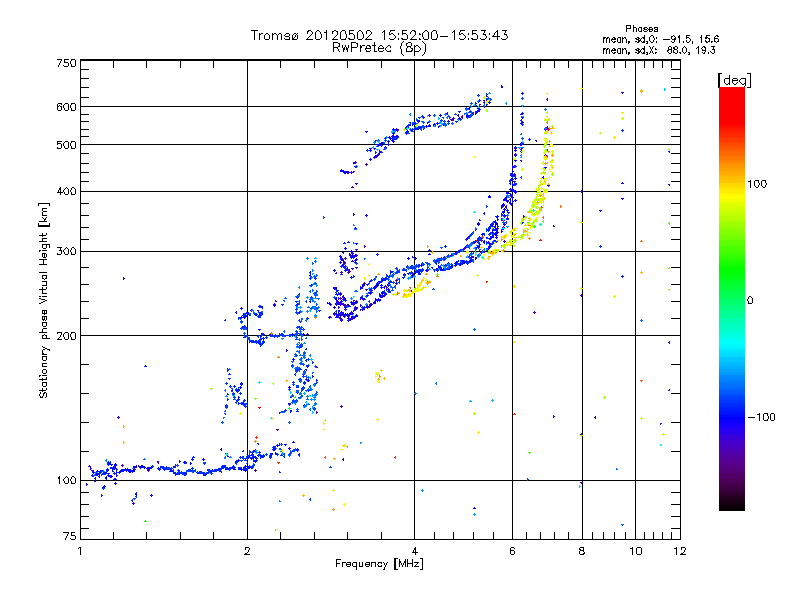Click the 'Phases' header text
800x600 pixels.
pos(641,29)
